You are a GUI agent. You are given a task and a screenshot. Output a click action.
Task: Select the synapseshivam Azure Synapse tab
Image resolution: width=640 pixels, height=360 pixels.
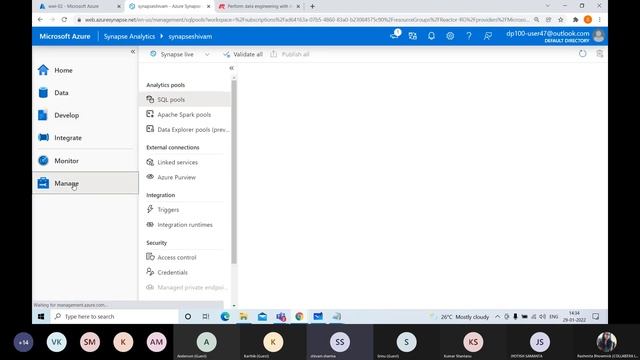170,7
